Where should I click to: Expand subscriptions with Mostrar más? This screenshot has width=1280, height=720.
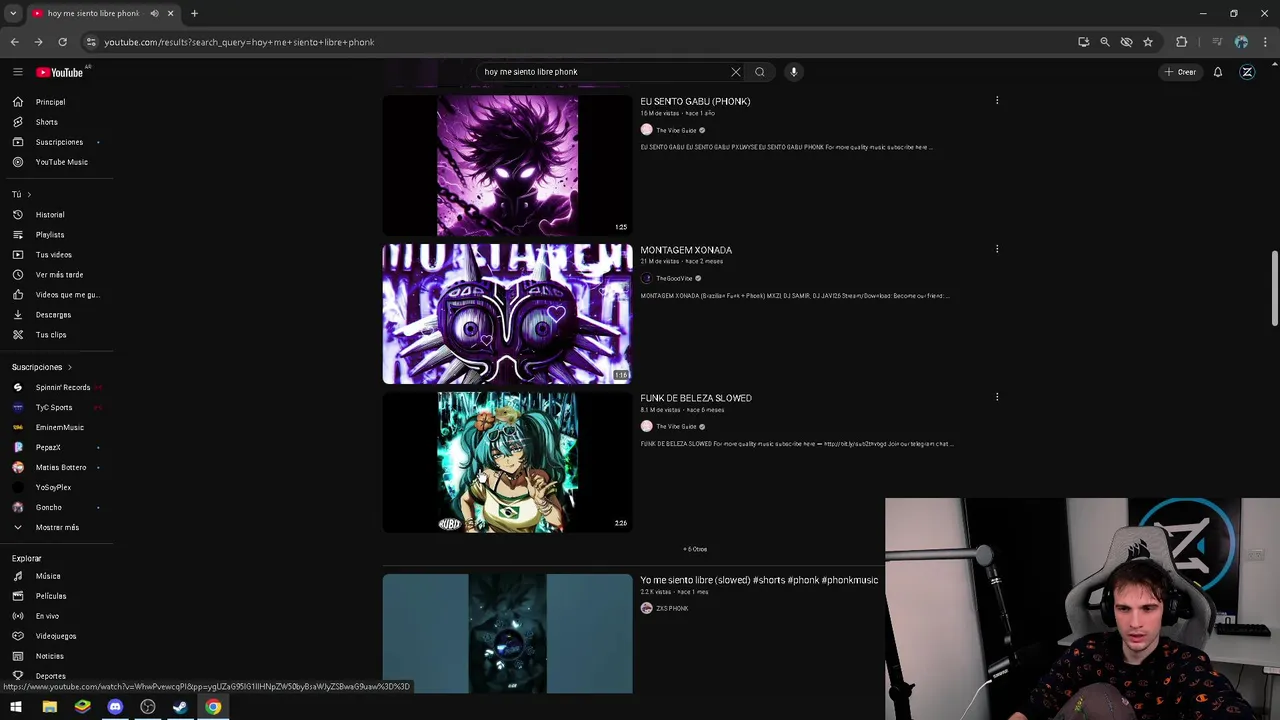[x=56, y=527]
